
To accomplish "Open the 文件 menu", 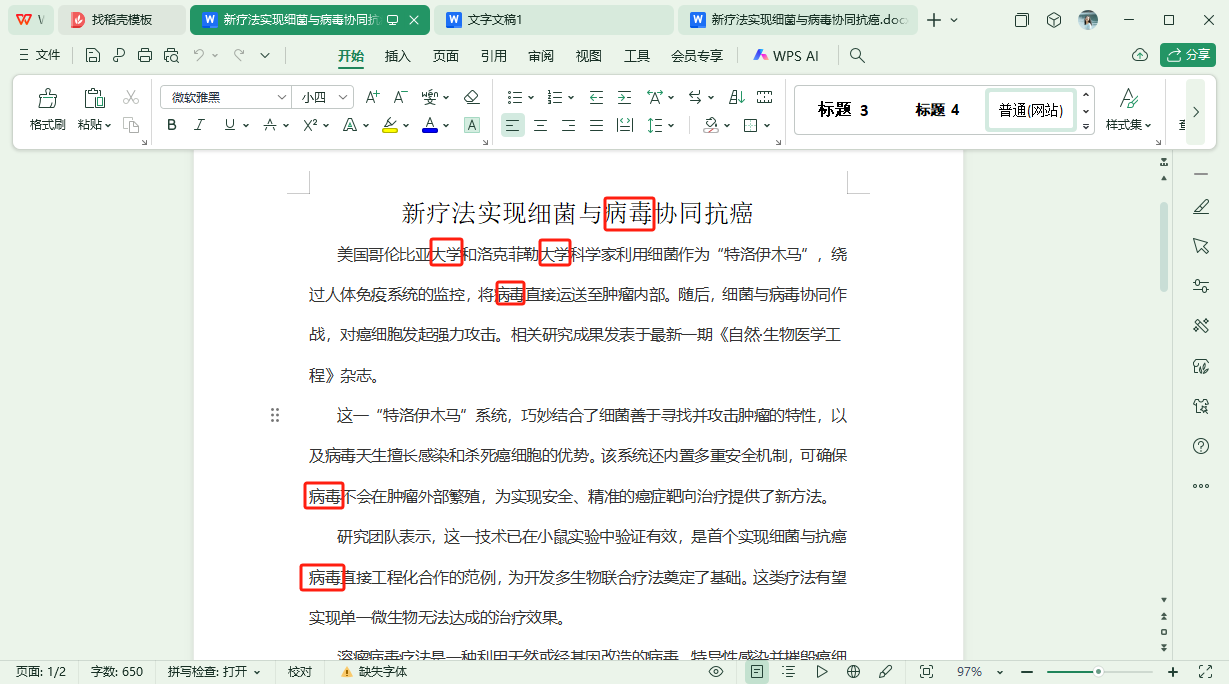I will point(47,56).
